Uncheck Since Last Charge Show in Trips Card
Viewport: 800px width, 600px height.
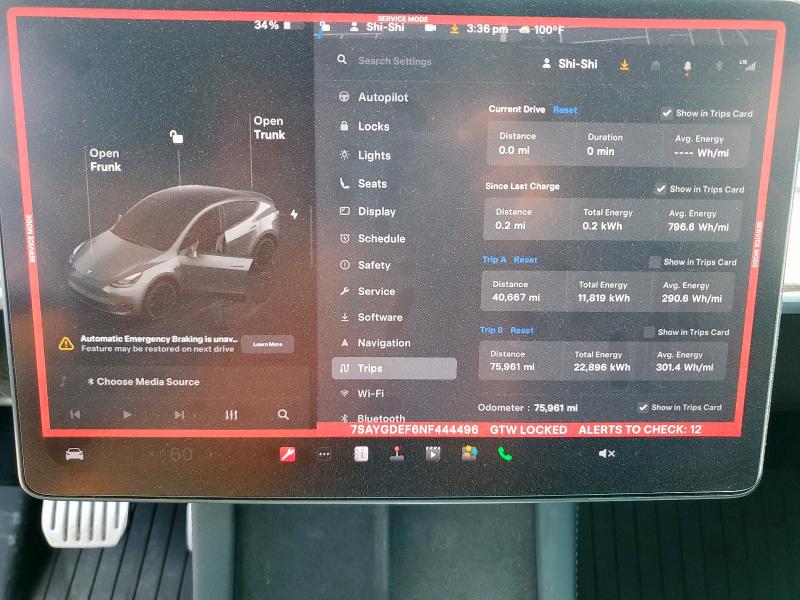click(660, 188)
